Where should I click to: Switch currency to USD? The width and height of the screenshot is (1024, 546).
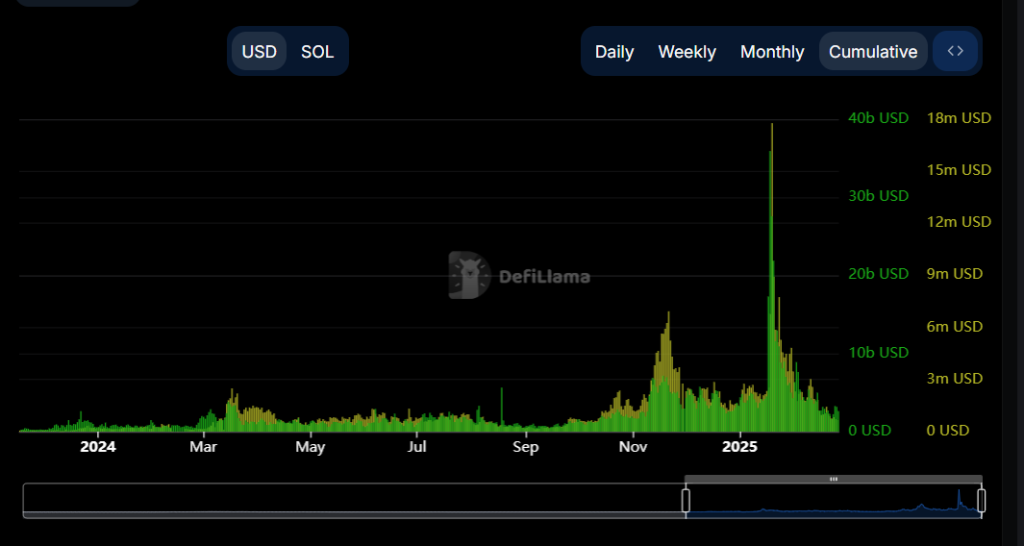[259, 52]
